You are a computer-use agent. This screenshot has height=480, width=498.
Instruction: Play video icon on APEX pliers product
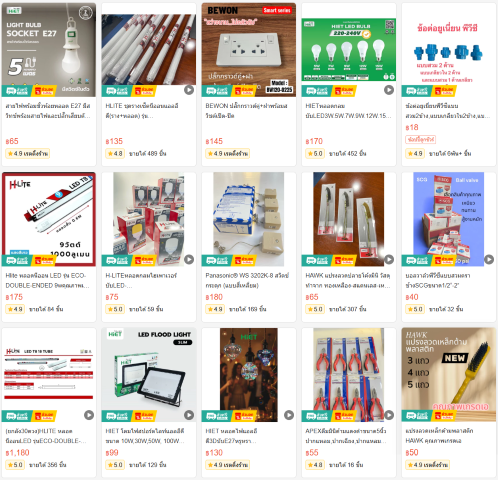coord(389,415)
